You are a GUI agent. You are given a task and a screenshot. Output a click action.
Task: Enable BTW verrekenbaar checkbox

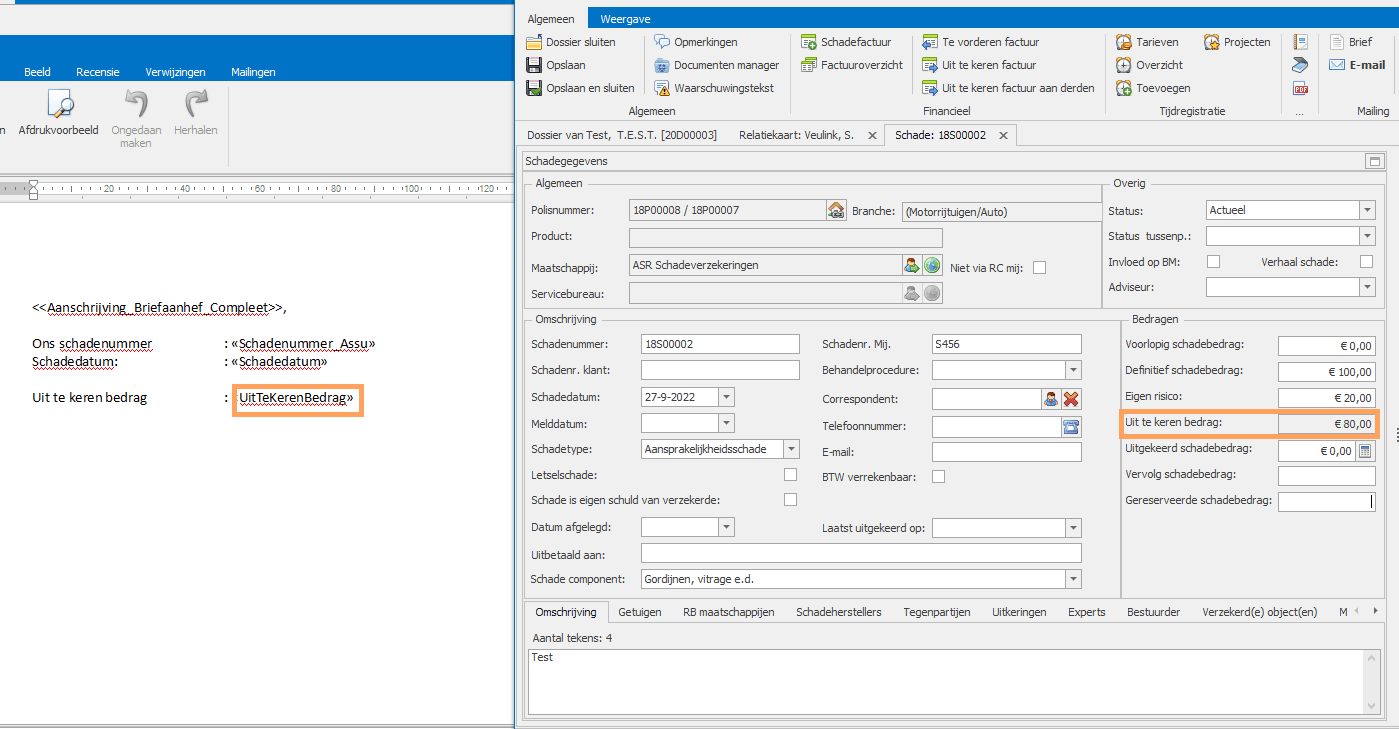938,477
